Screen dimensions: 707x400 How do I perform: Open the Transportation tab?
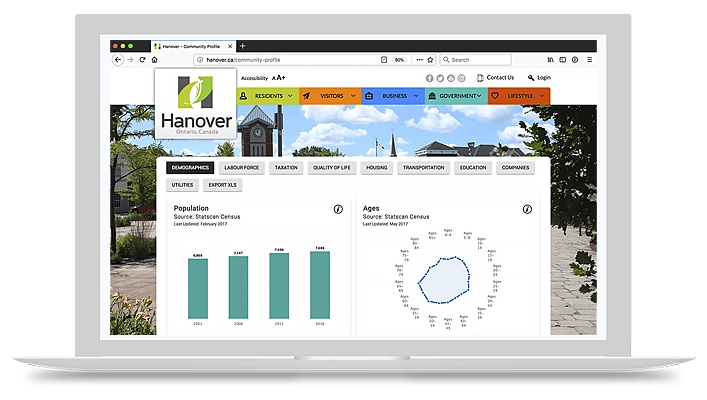tap(423, 168)
